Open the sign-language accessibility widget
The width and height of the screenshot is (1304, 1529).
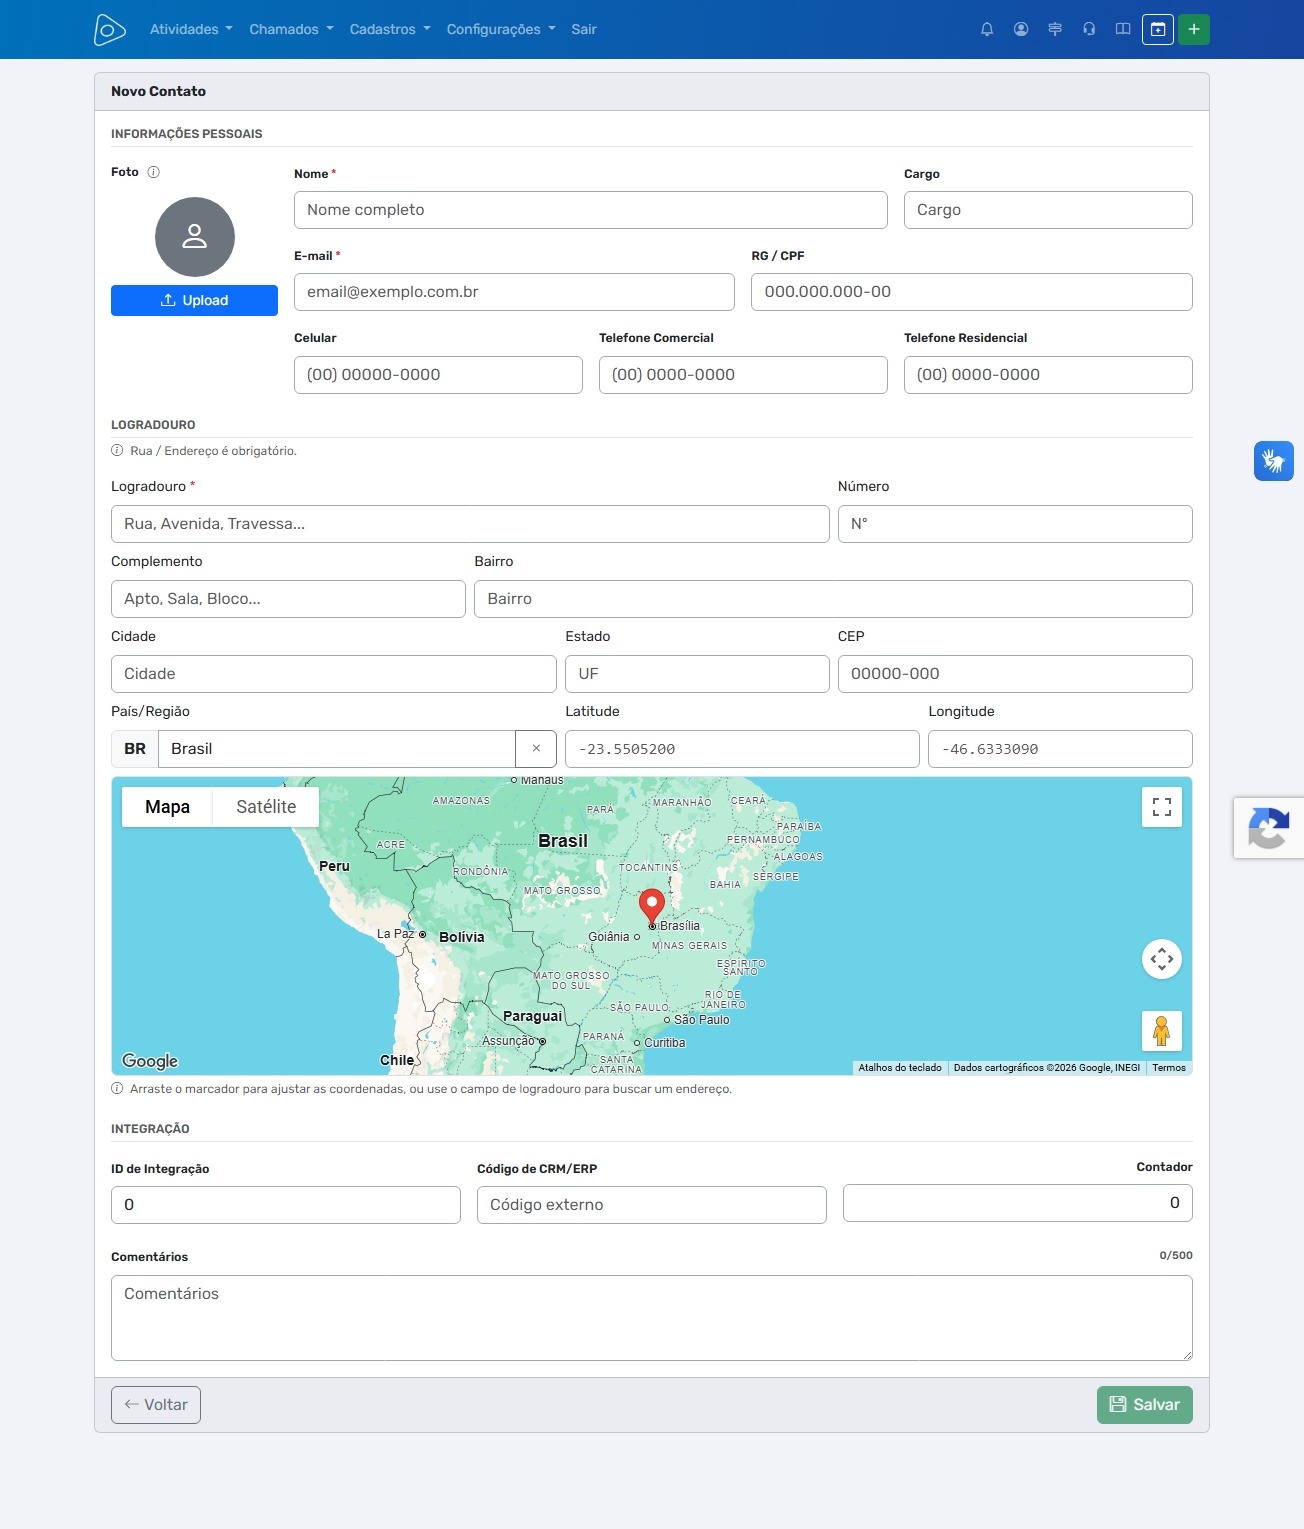point(1274,461)
